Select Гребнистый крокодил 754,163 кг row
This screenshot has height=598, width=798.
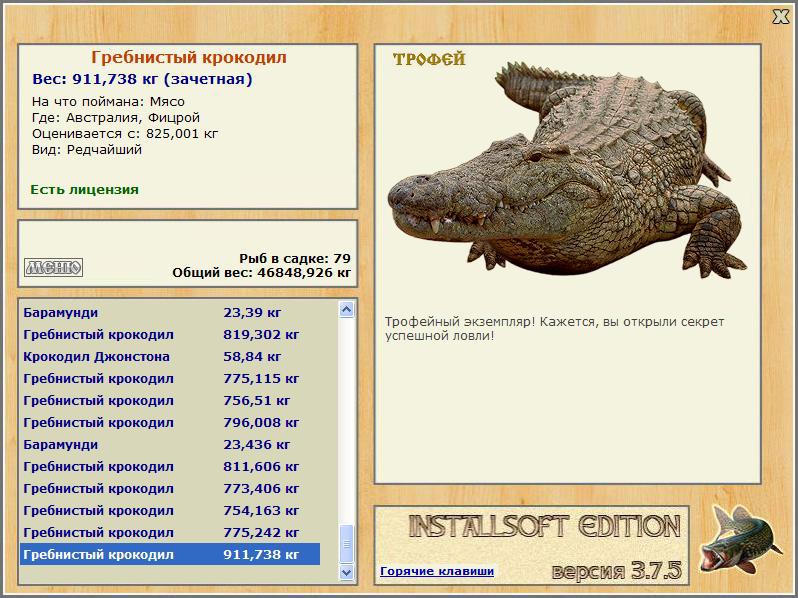[170, 510]
